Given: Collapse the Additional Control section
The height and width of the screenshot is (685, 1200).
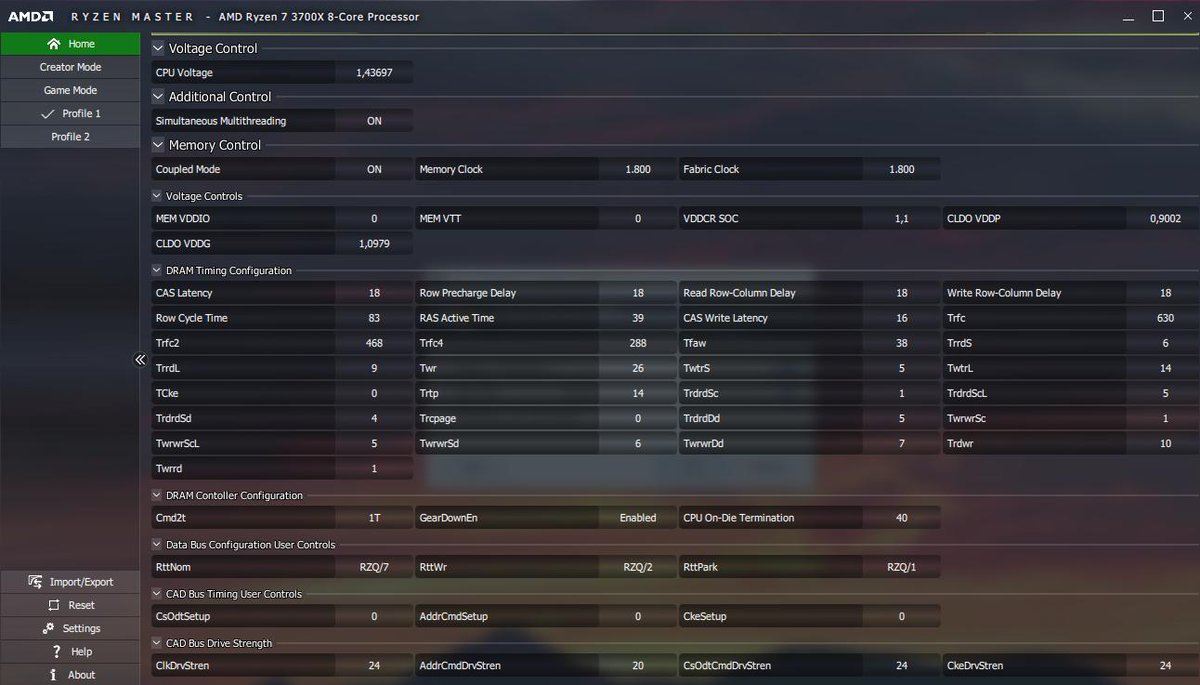Looking at the screenshot, I should pos(158,97).
